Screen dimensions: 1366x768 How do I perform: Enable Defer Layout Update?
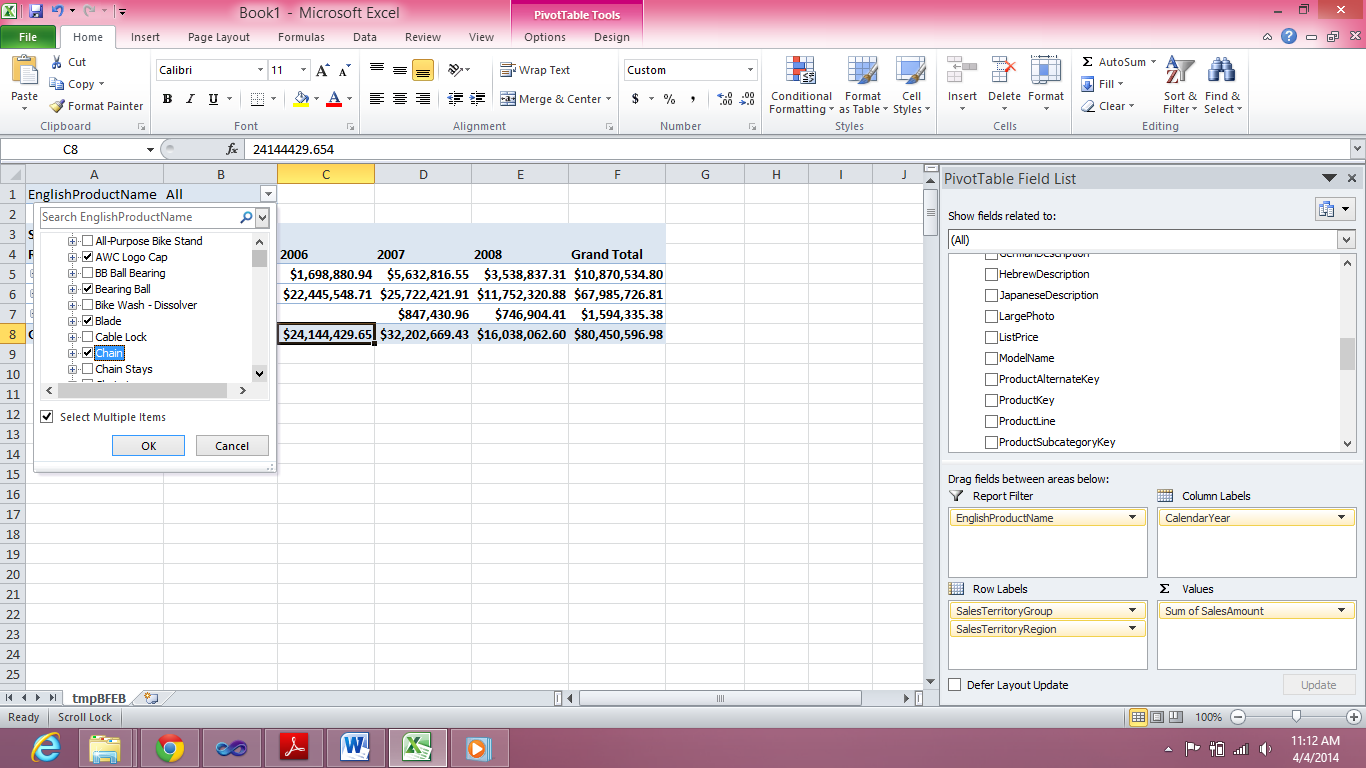point(954,685)
